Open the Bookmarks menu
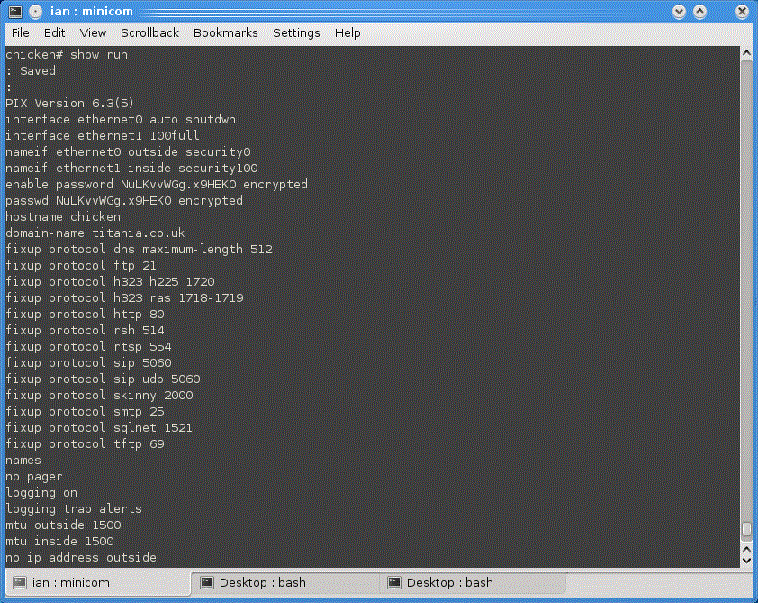Image resolution: width=758 pixels, height=603 pixels. click(x=225, y=33)
